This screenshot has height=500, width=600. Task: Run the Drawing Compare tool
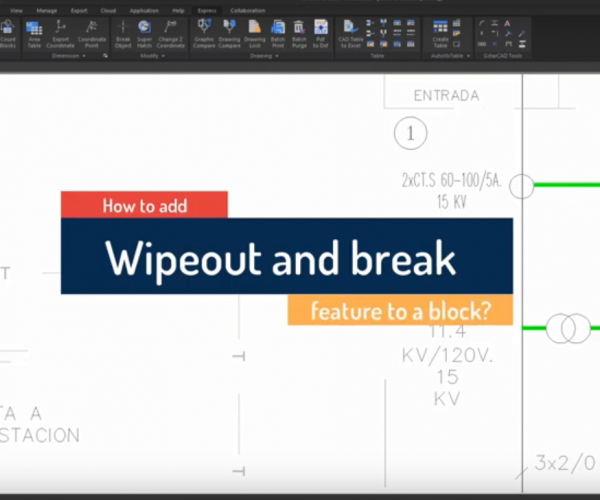[x=229, y=34]
